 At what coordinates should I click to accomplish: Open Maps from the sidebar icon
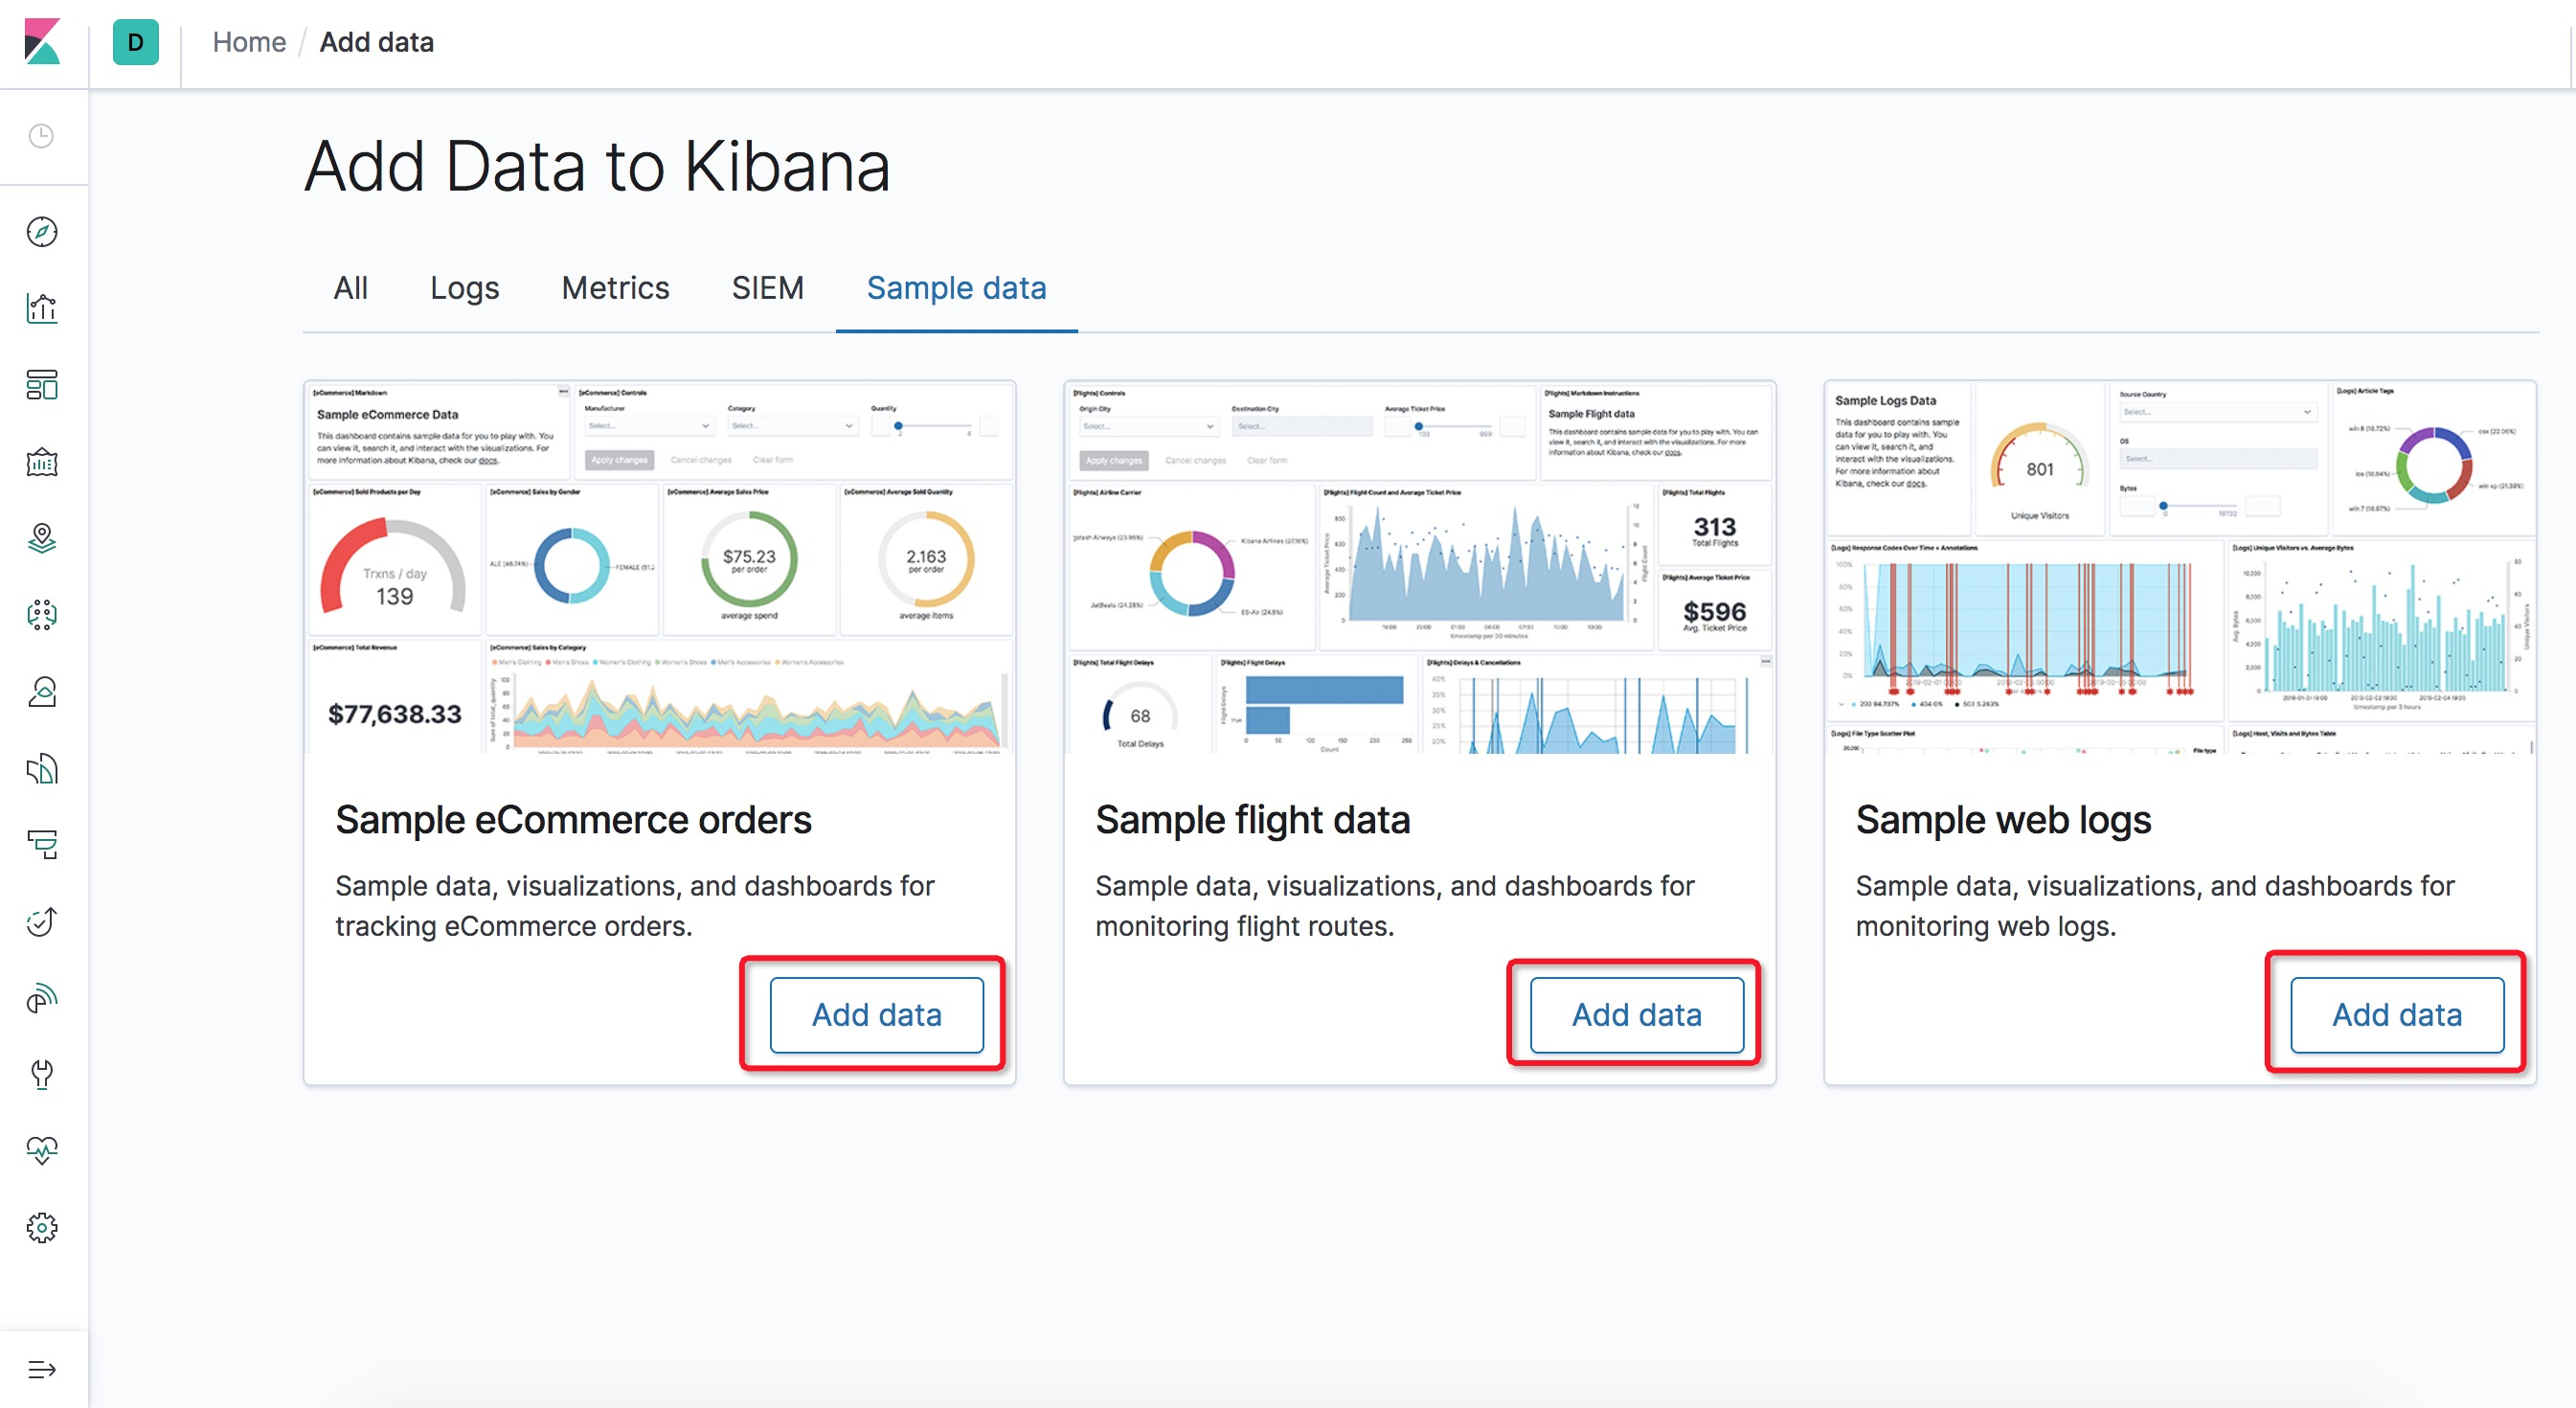point(42,538)
